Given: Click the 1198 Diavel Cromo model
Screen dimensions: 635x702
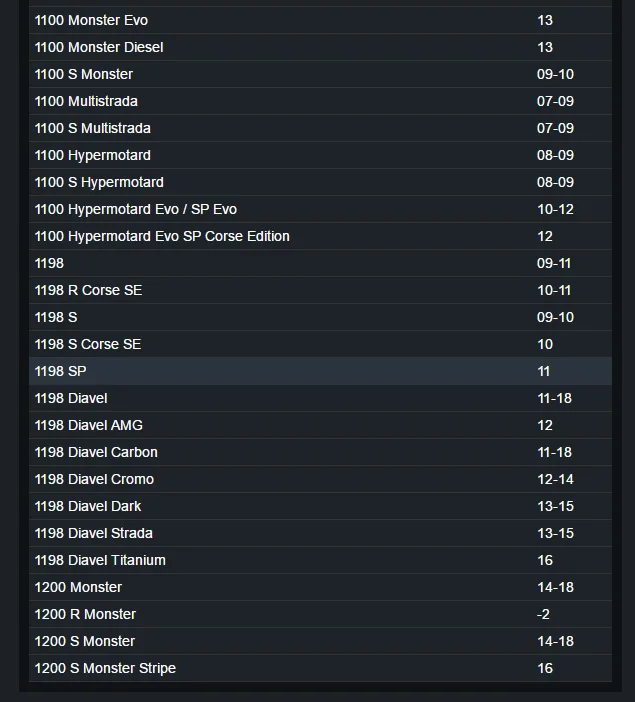Looking at the screenshot, I should (x=94, y=479).
